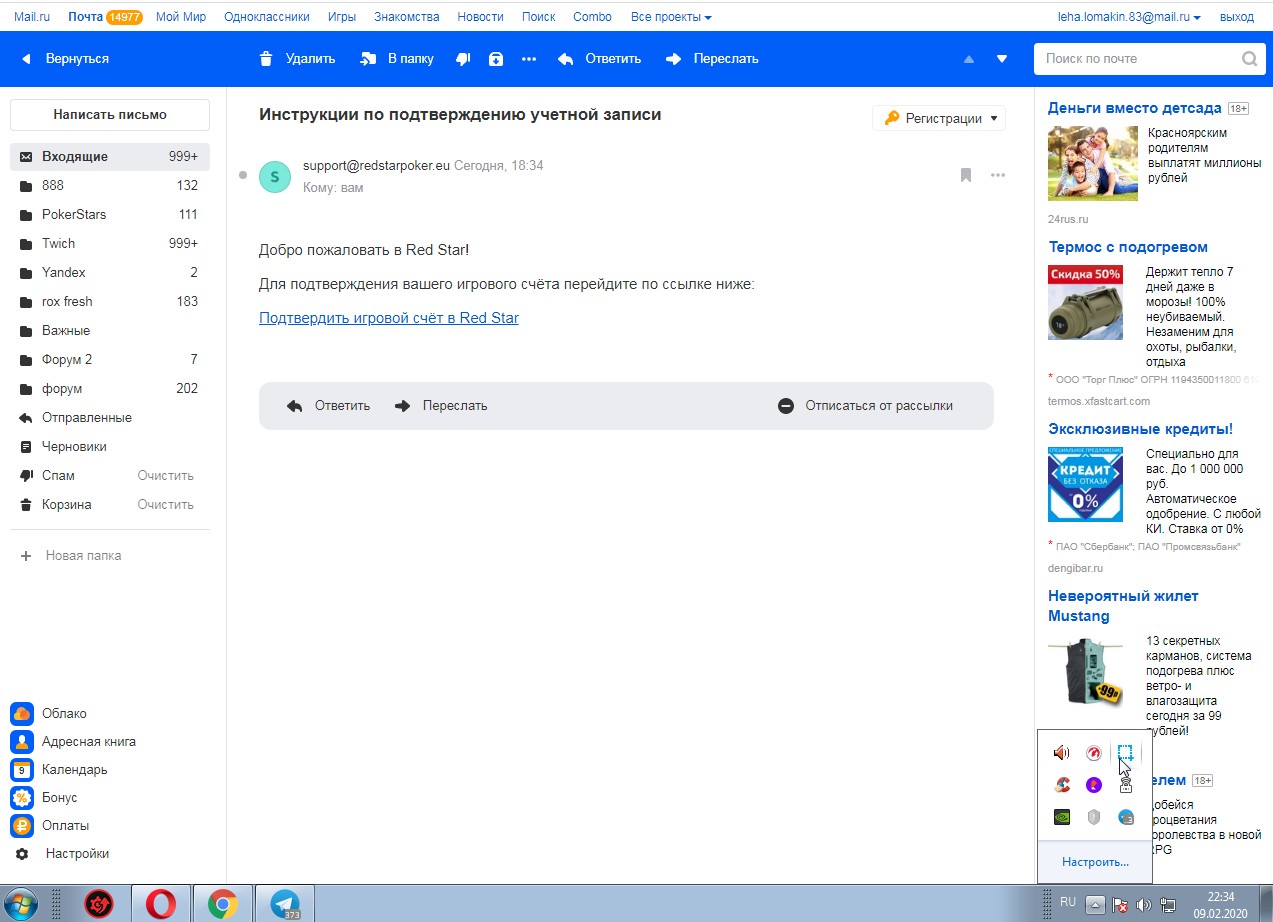1273x922 pixels.
Task: Reply using the Ответить button in the blue toolbar
Action: pos(599,59)
